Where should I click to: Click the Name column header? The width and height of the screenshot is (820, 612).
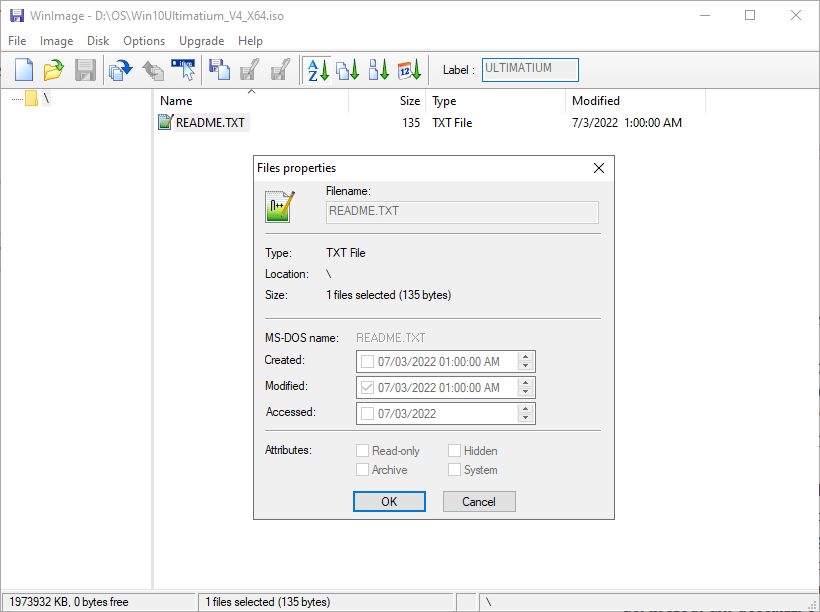pyautogui.click(x=252, y=101)
